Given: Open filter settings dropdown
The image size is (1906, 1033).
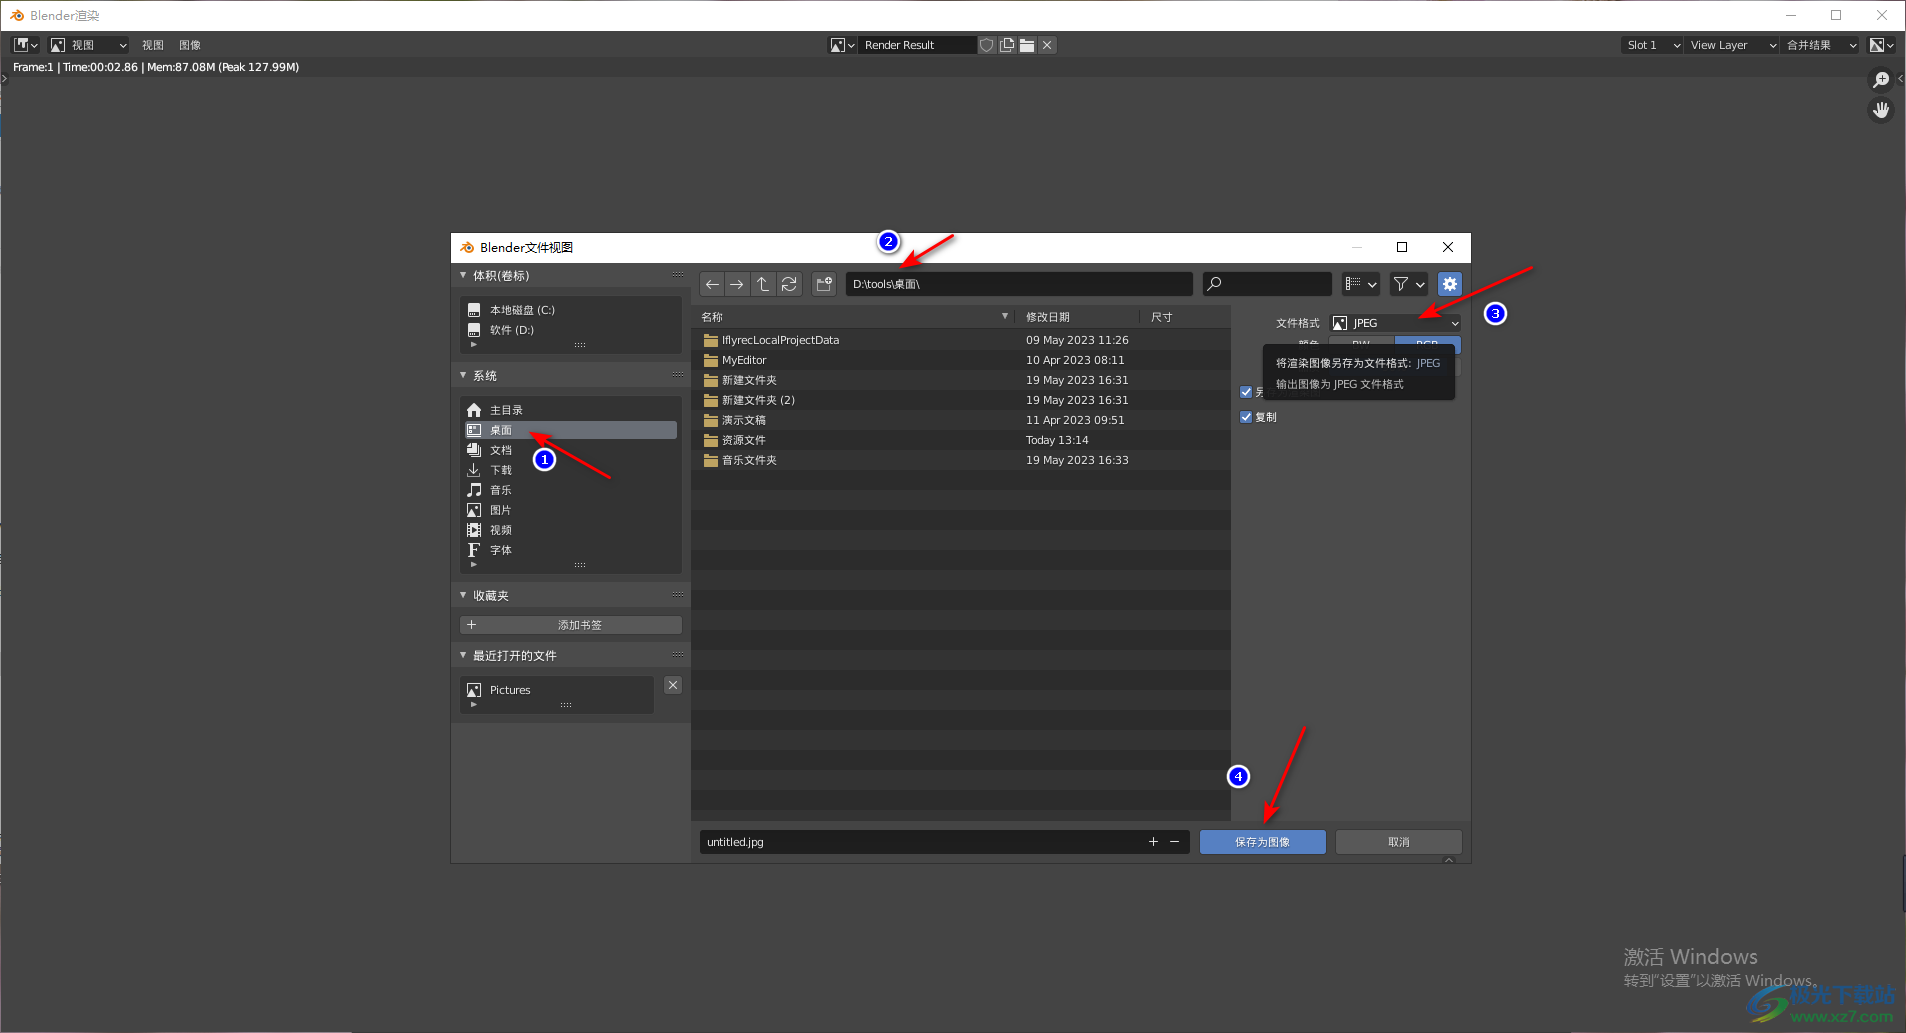Looking at the screenshot, I should point(1409,284).
